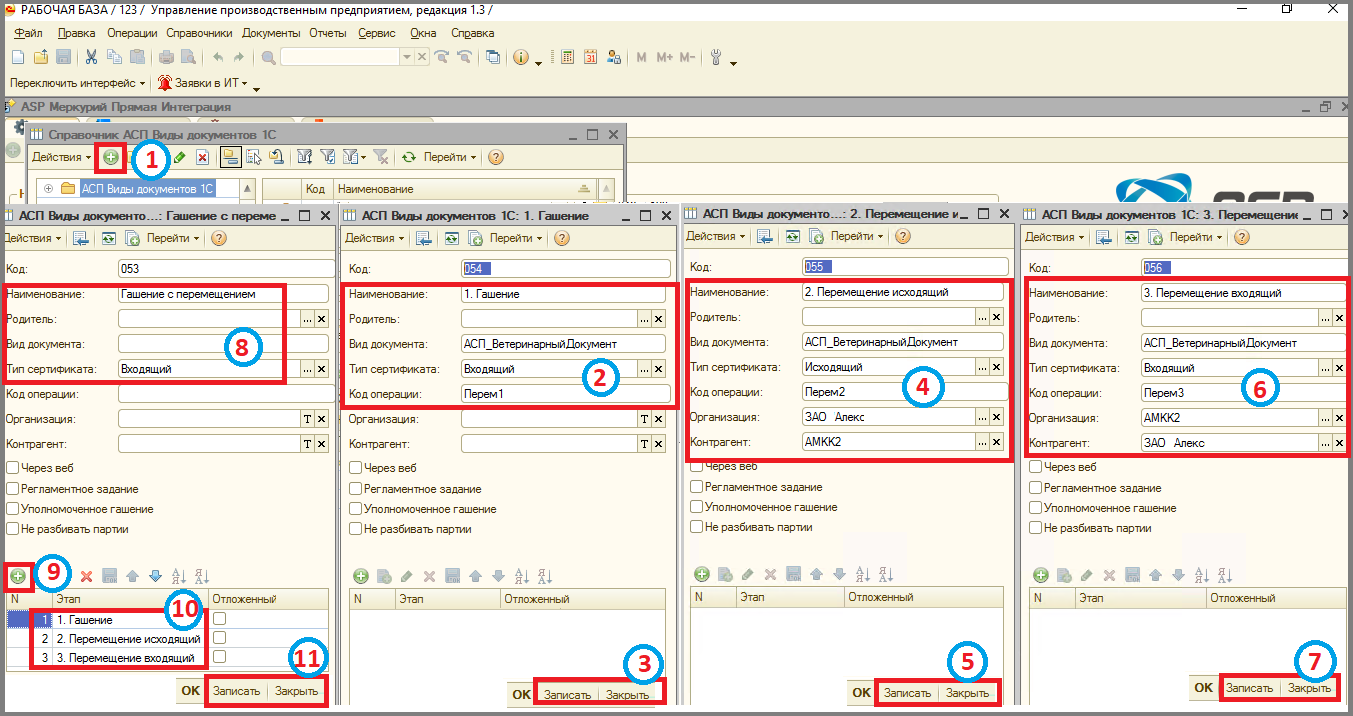
Task: Click Записать in Гашение с перемещением window
Action: [x=236, y=690]
